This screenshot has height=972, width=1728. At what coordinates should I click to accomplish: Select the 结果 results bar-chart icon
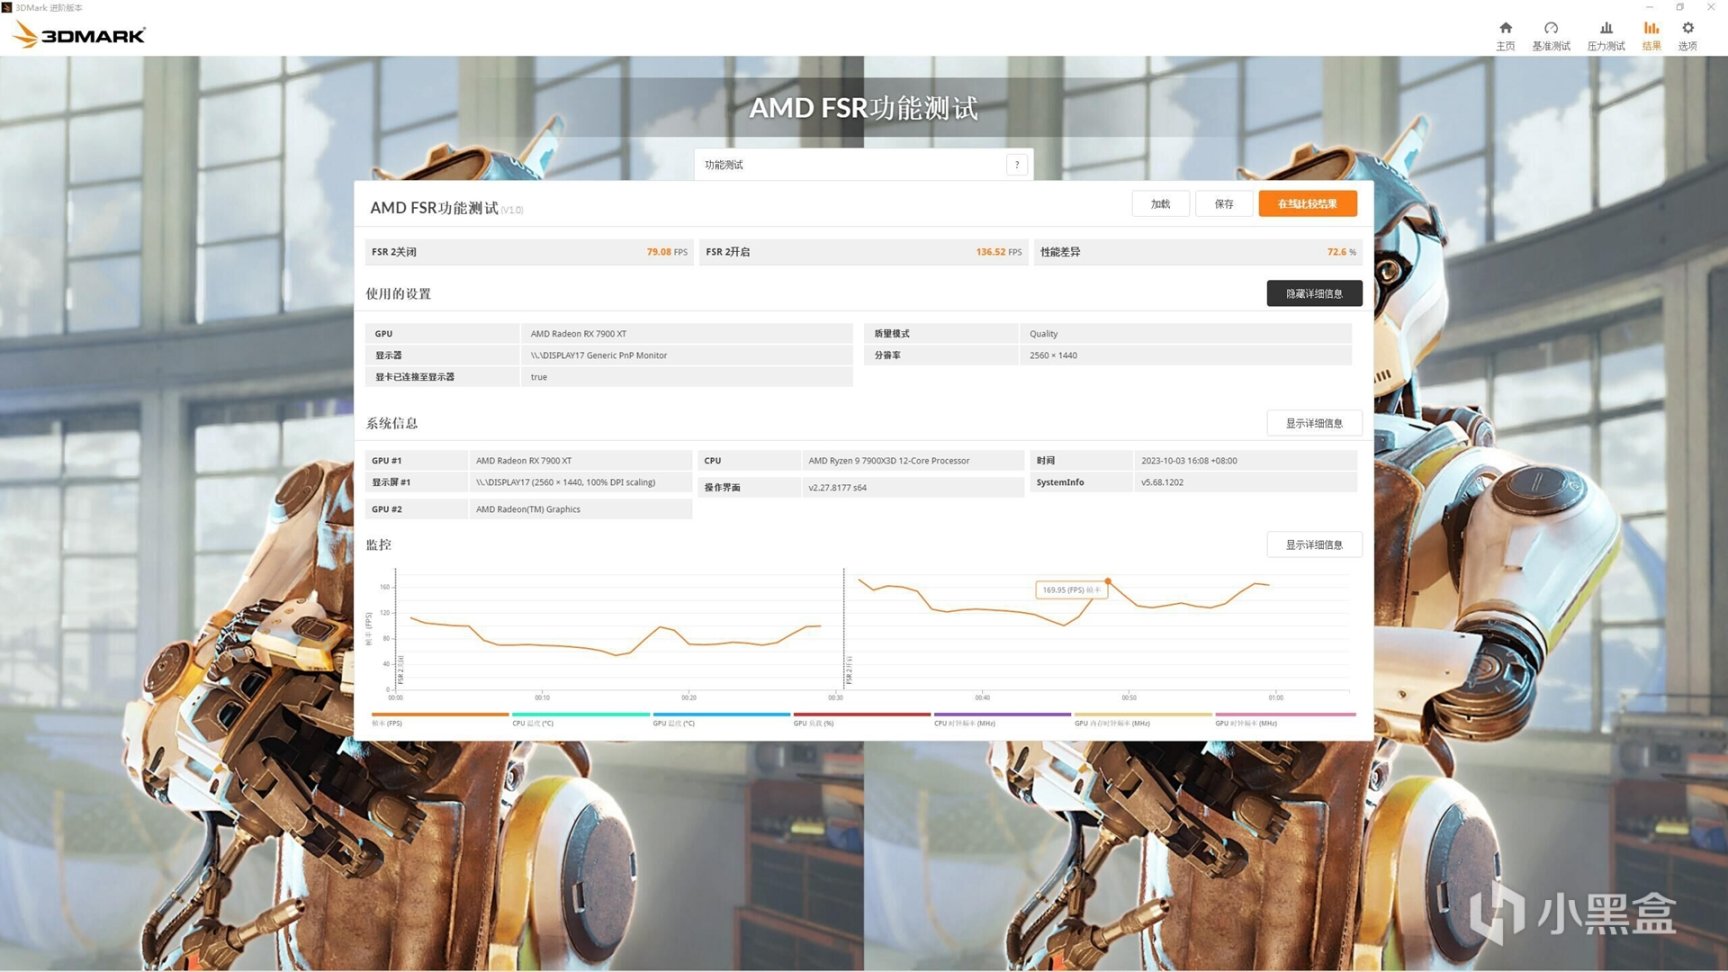1651,35
